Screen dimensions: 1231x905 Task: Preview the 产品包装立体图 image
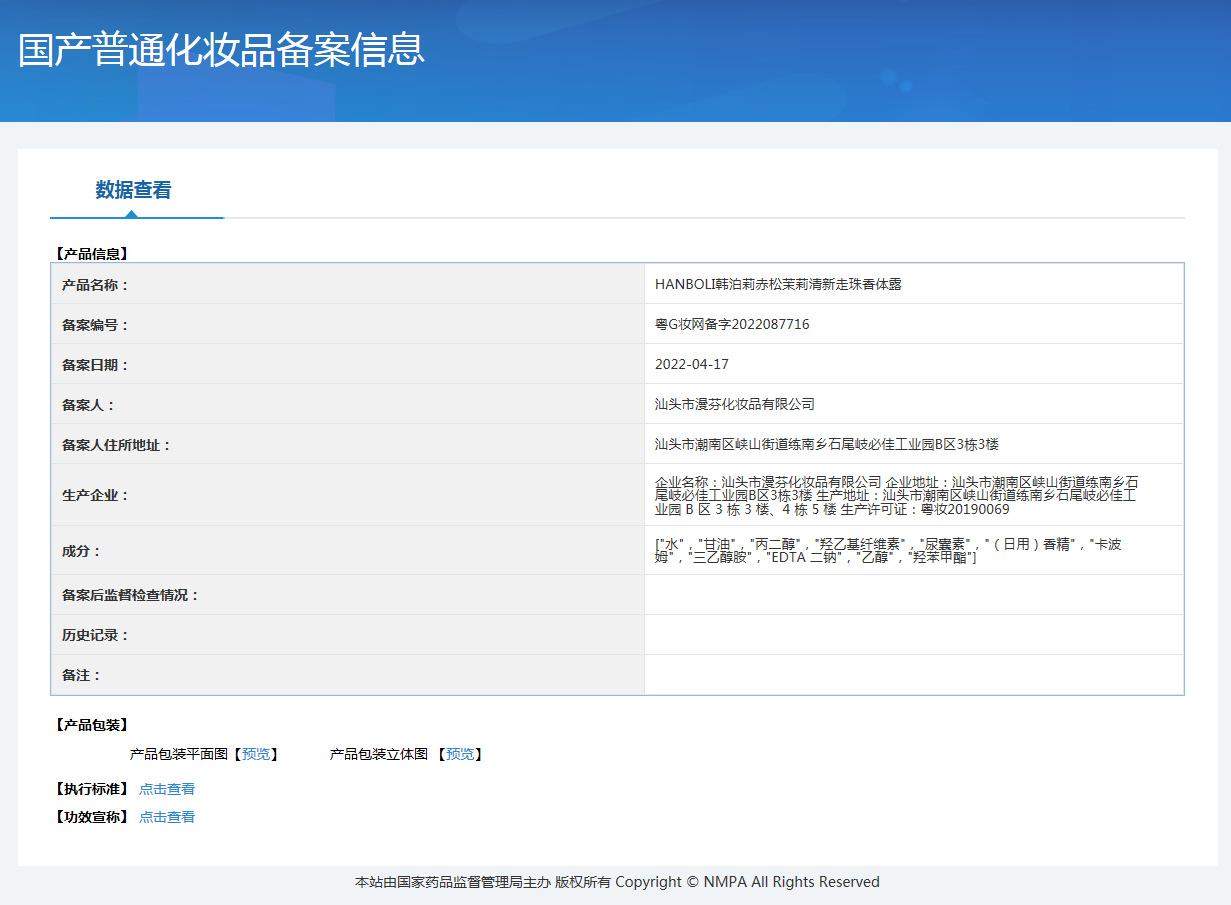[460, 754]
